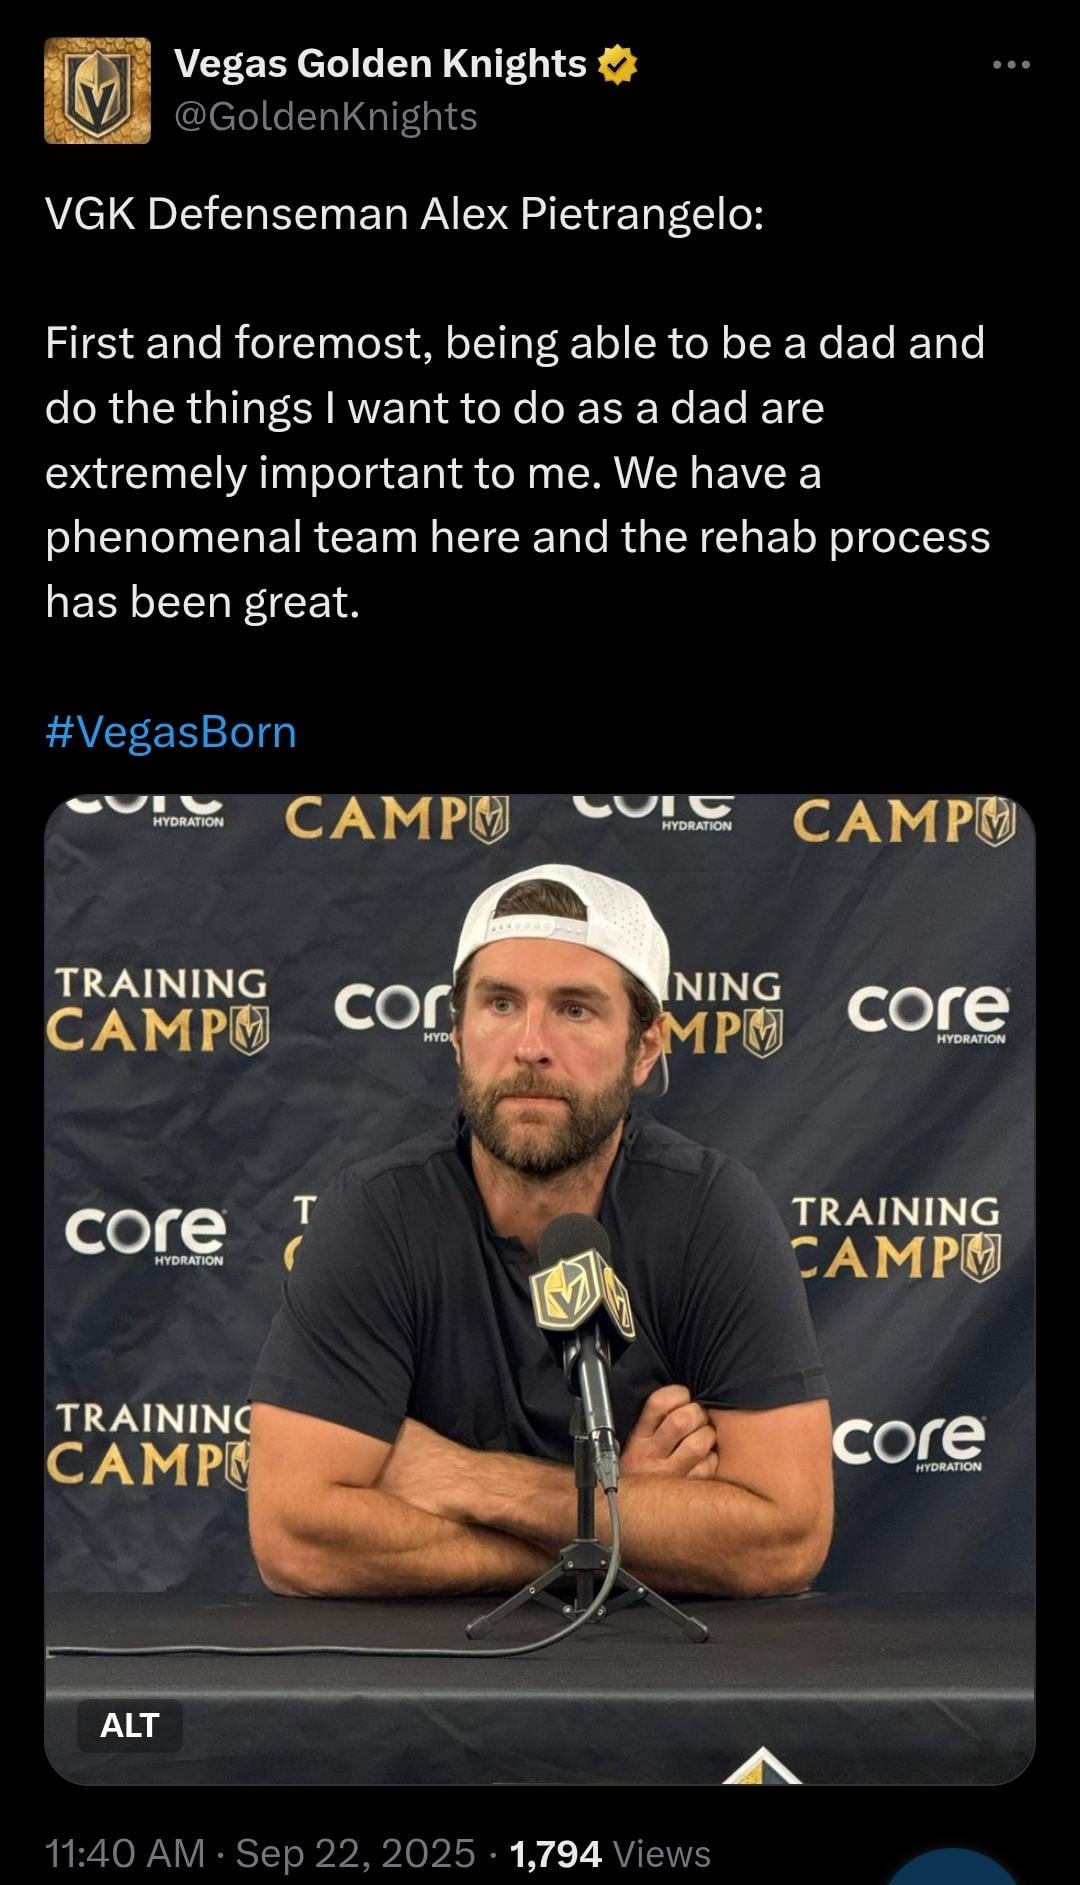Click the gold triangle logo on table edge
1080x1885 pixels.
[762, 1768]
